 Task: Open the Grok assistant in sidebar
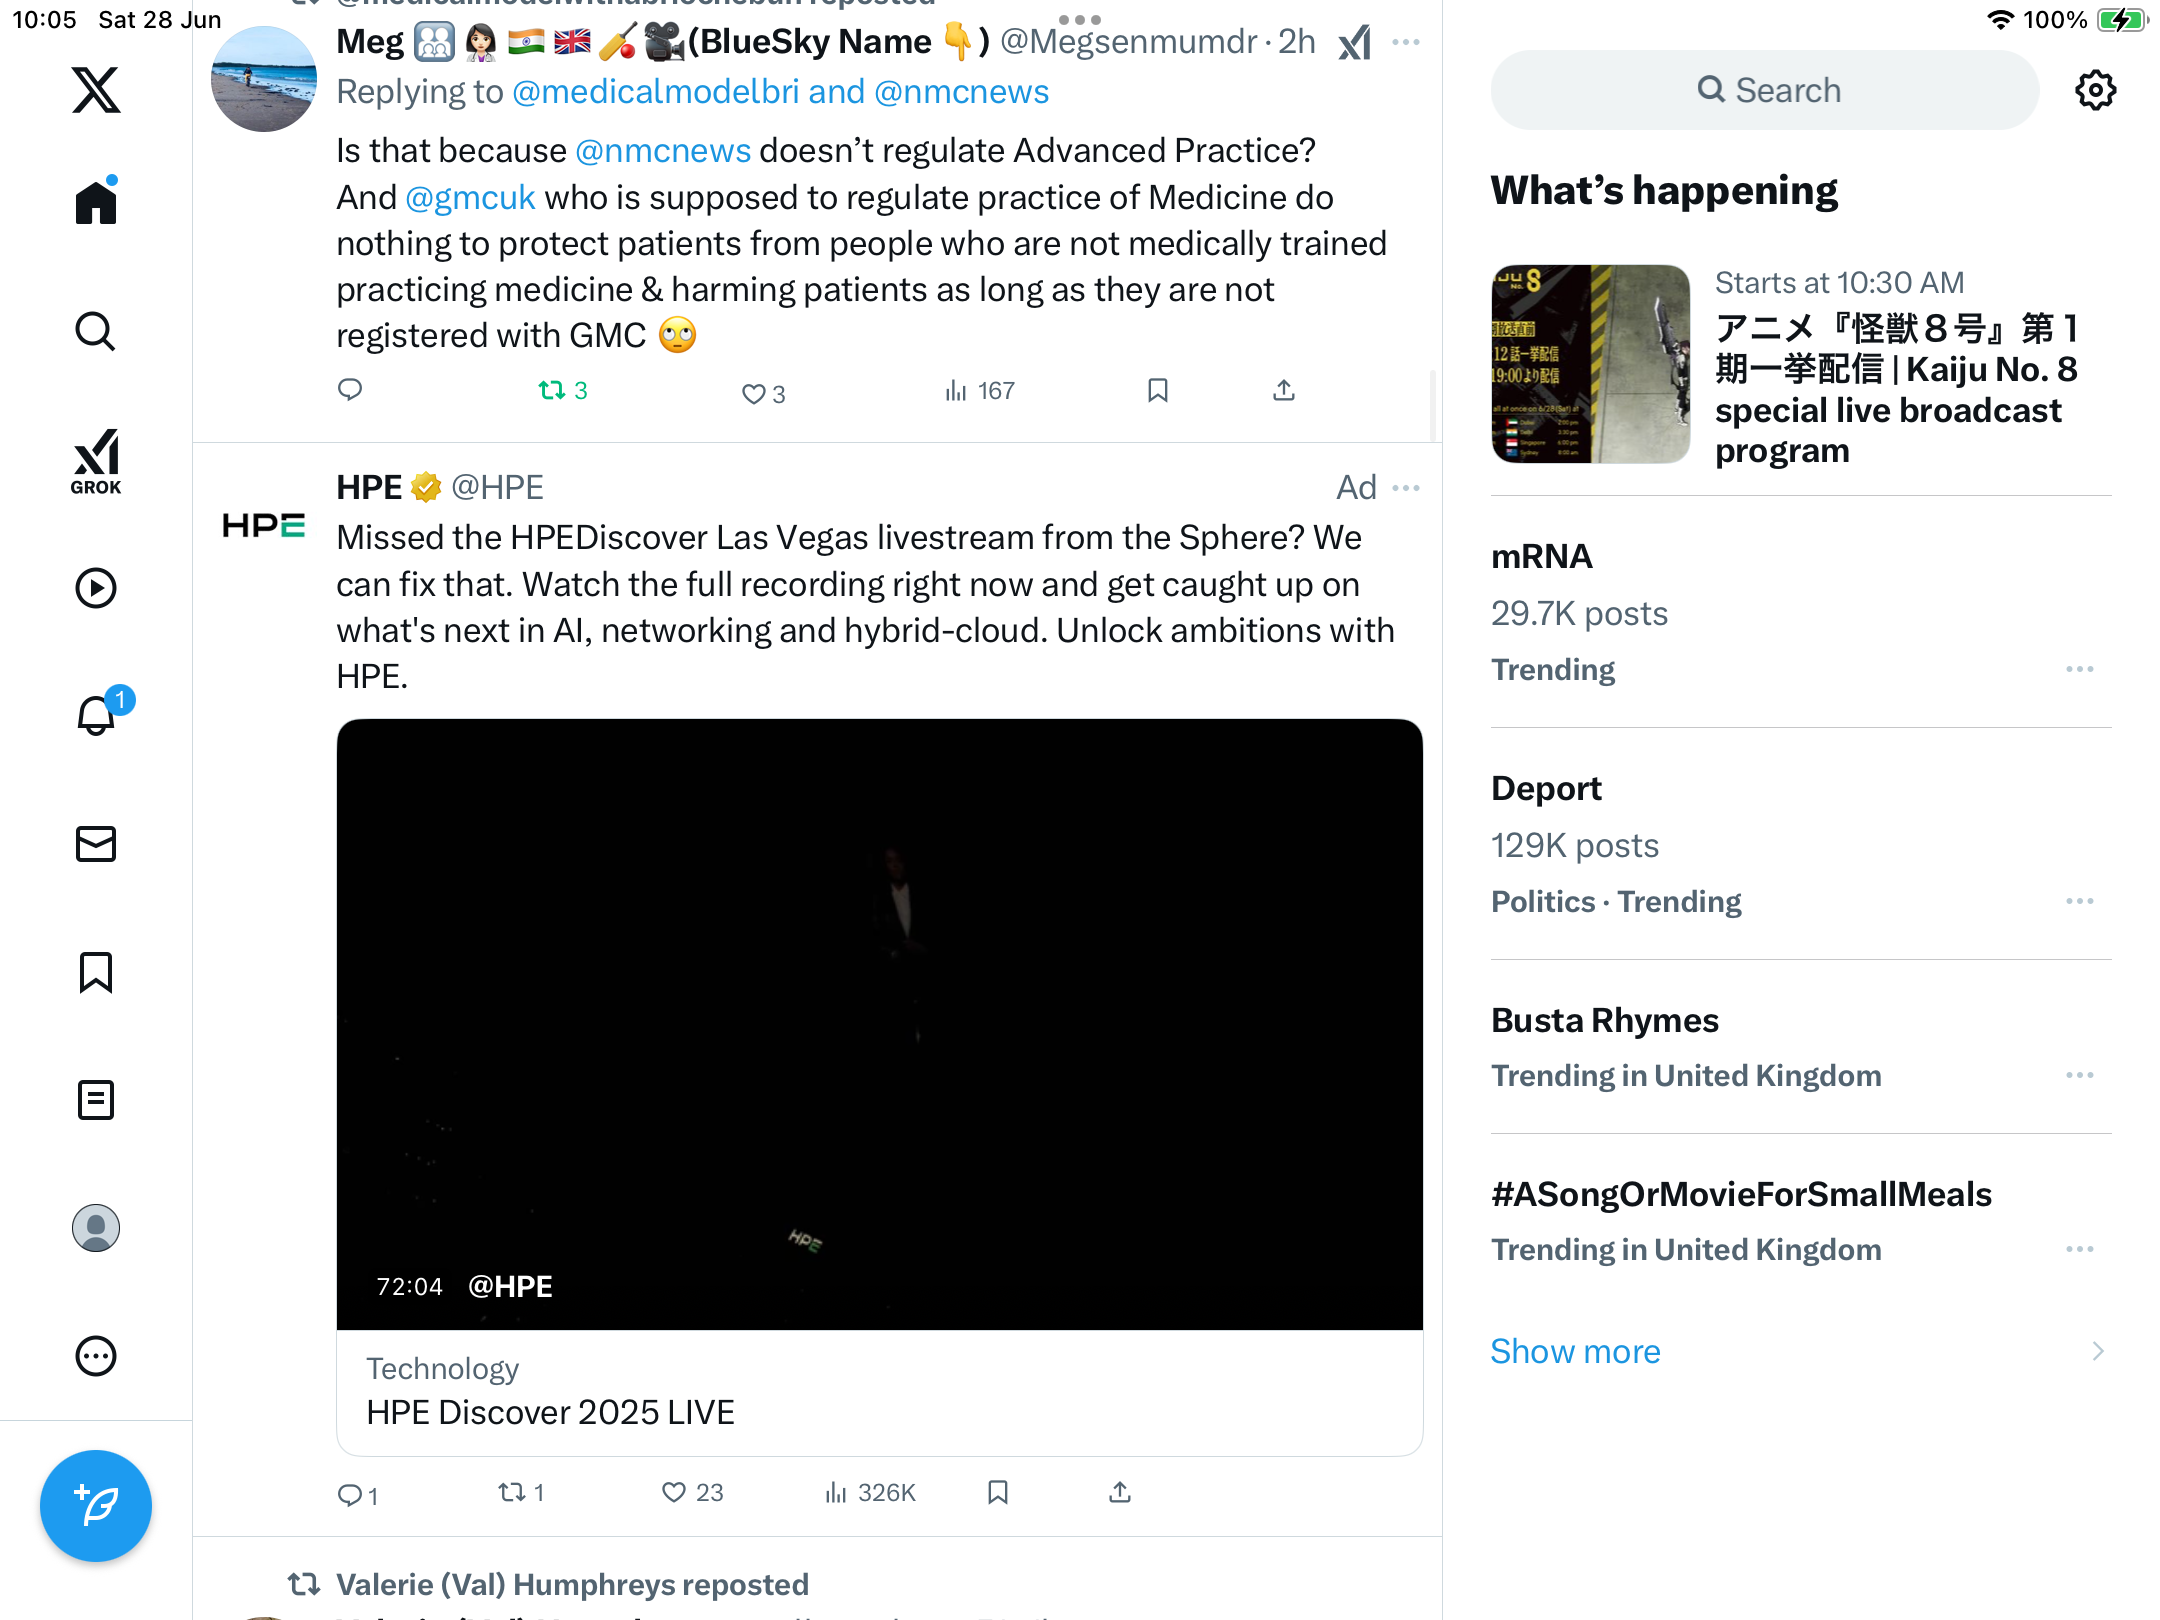pyautogui.click(x=96, y=461)
